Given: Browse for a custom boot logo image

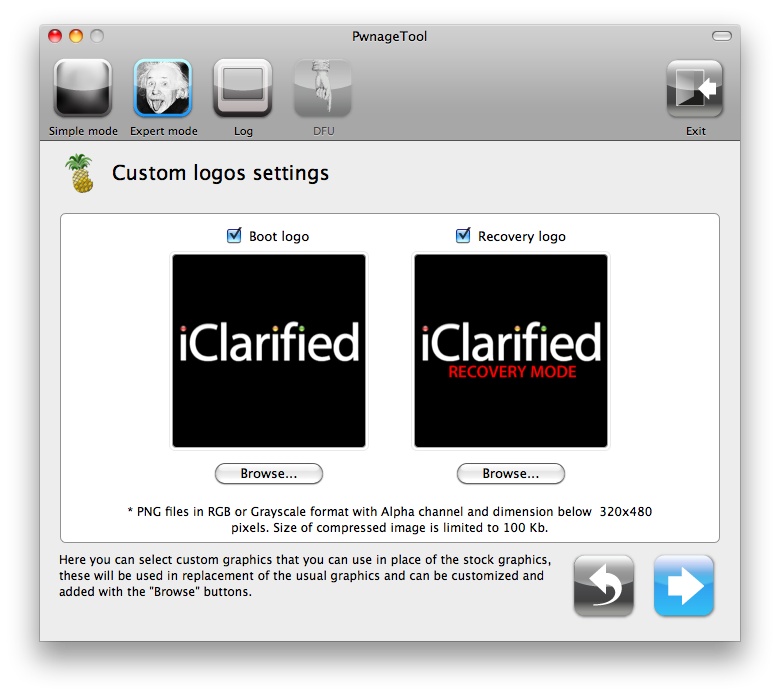Looking at the screenshot, I should click(x=269, y=473).
